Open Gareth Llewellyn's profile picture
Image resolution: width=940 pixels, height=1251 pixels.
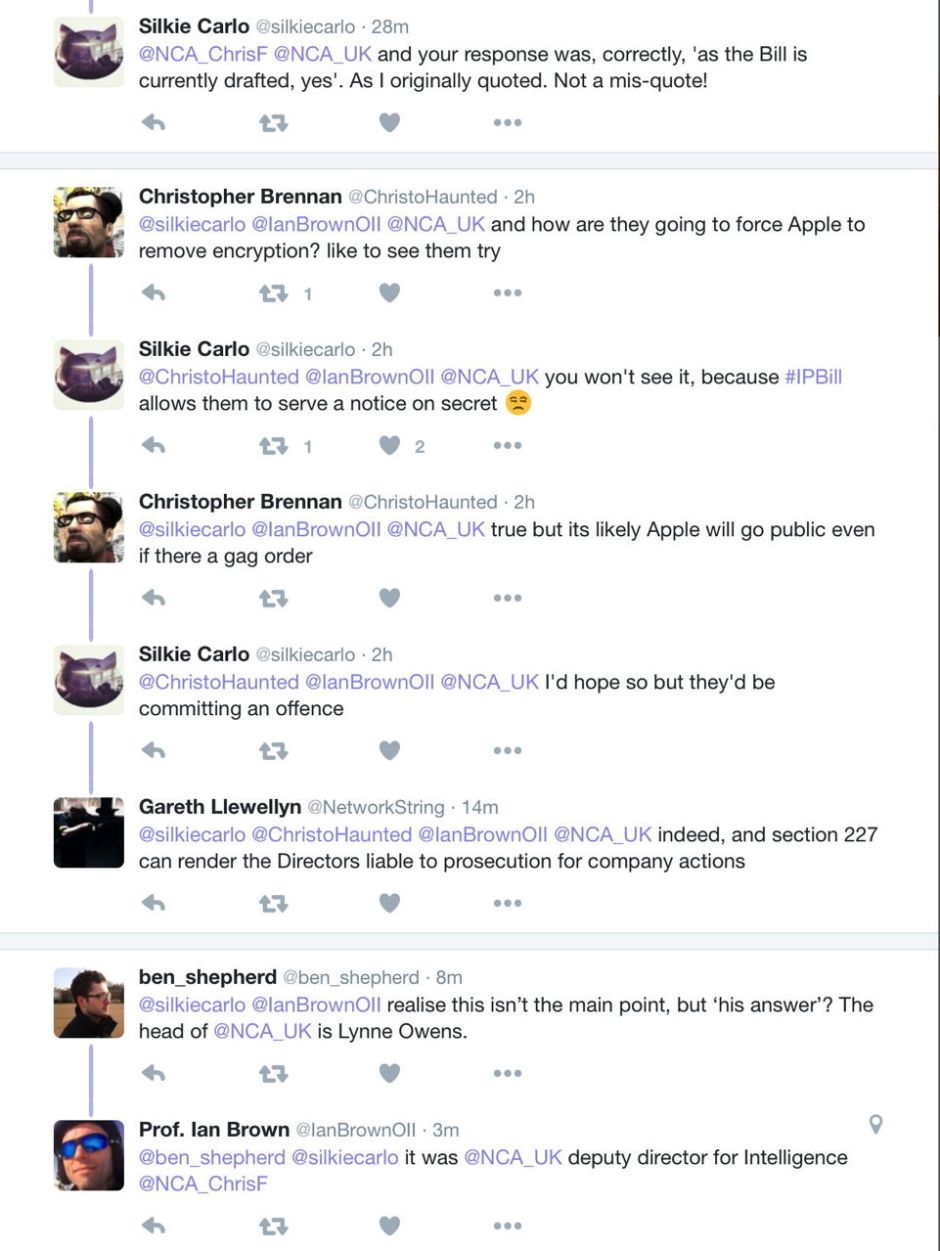(89, 832)
